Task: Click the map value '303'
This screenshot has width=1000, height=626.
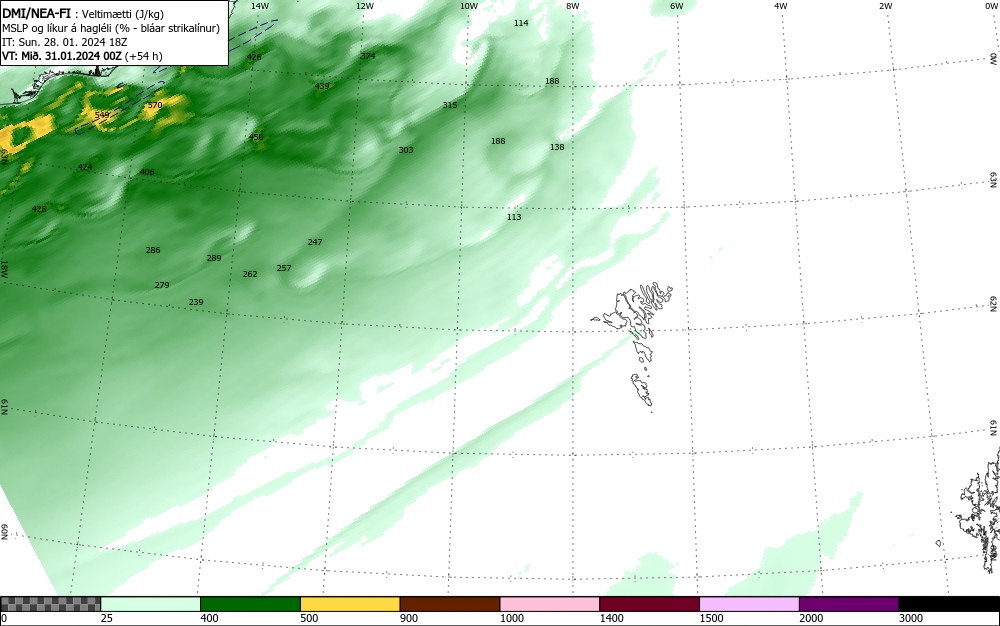Action: pyautogui.click(x=406, y=150)
